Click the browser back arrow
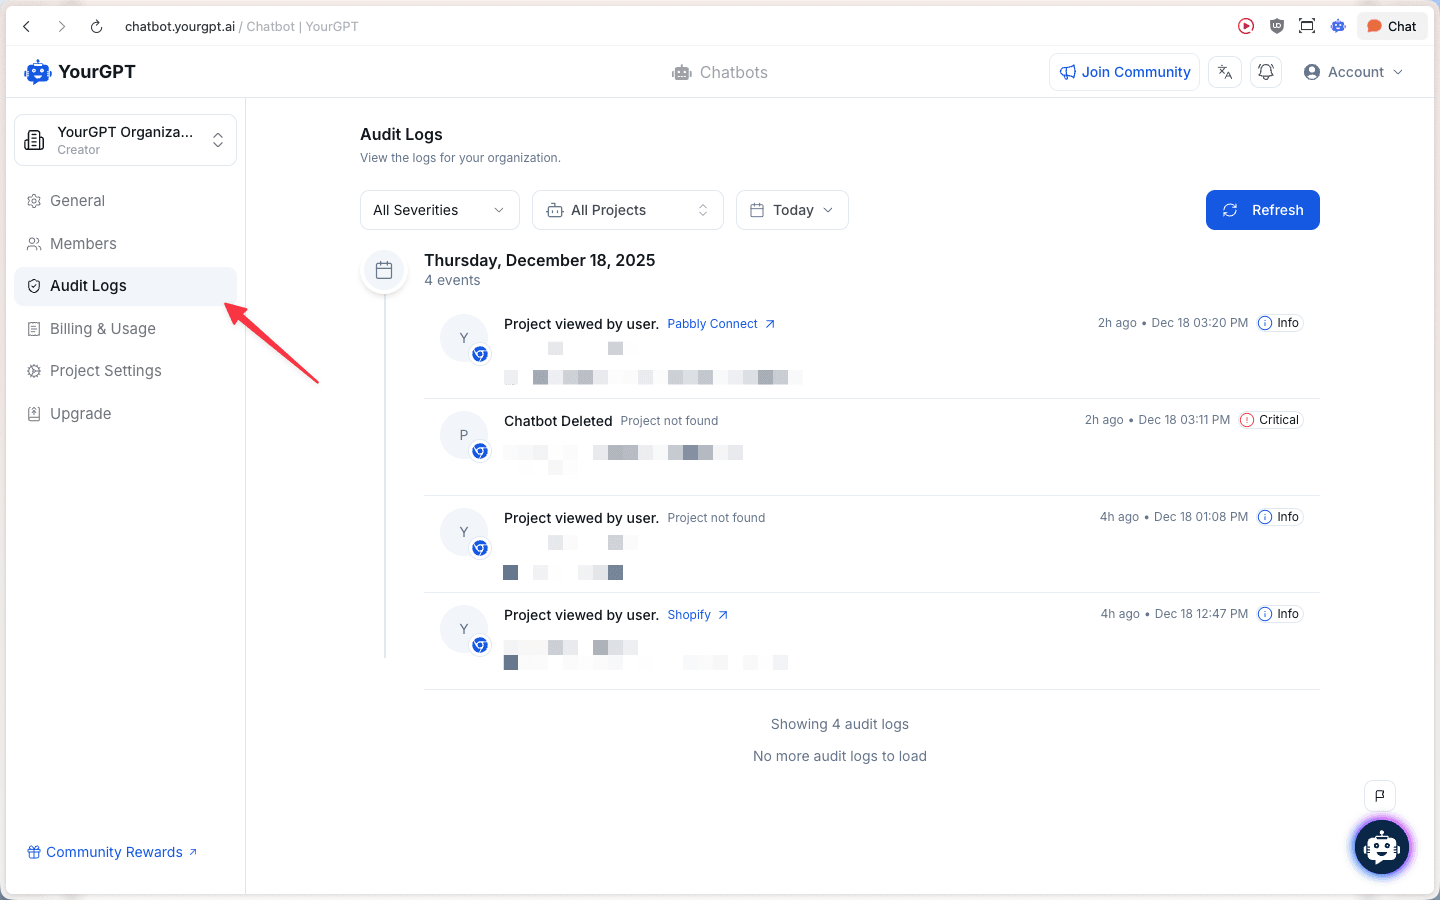 (x=26, y=26)
